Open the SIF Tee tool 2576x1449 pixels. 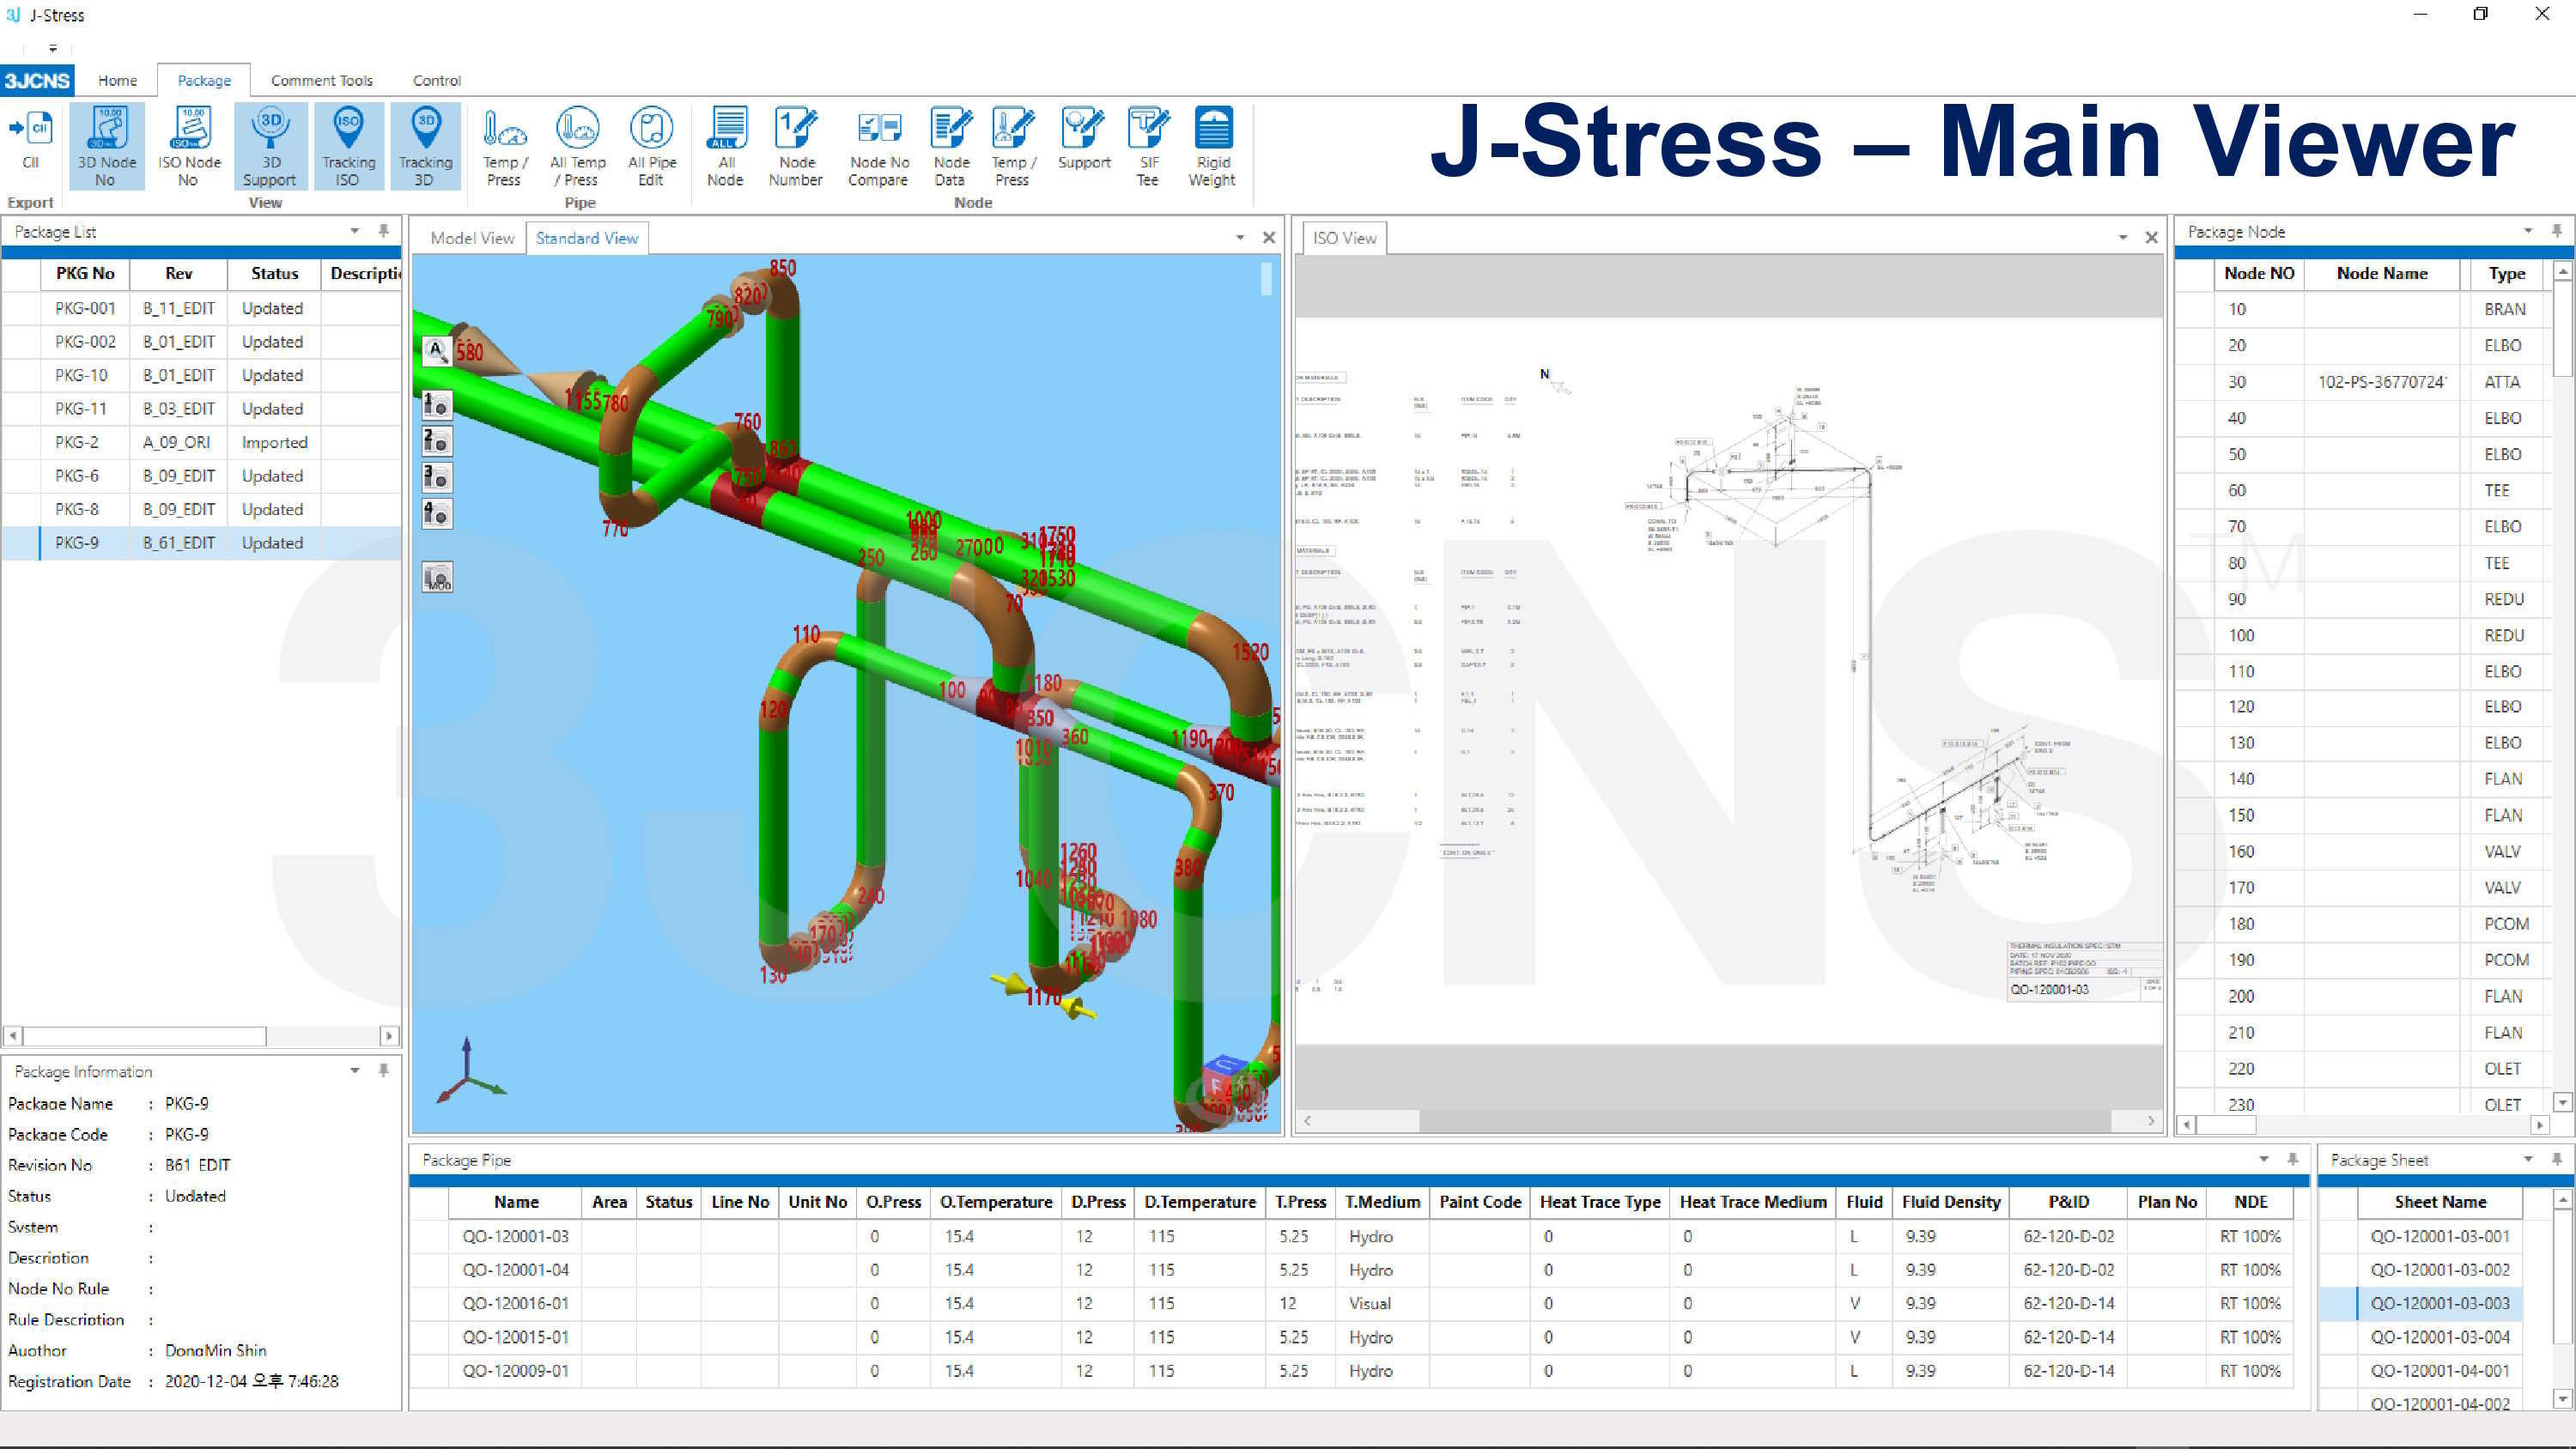click(x=1148, y=146)
